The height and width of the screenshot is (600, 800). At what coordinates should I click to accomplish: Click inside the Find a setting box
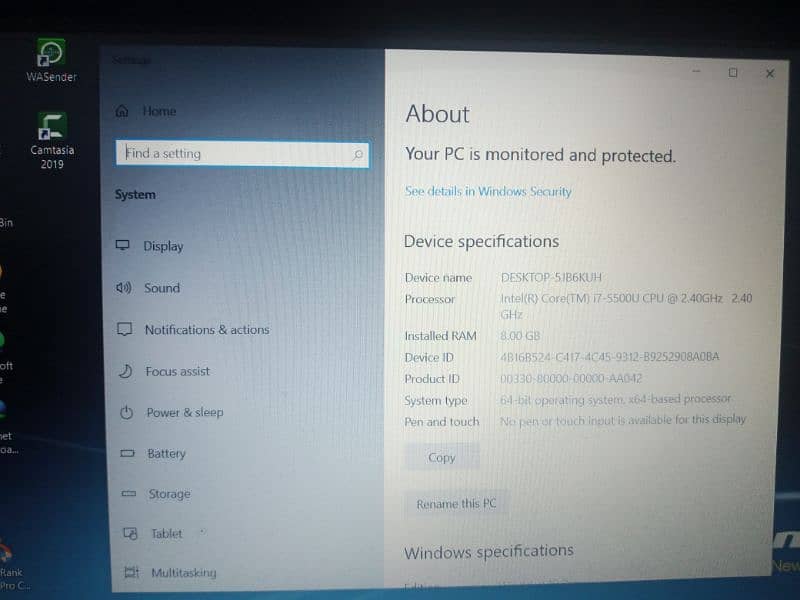click(x=235, y=154)
